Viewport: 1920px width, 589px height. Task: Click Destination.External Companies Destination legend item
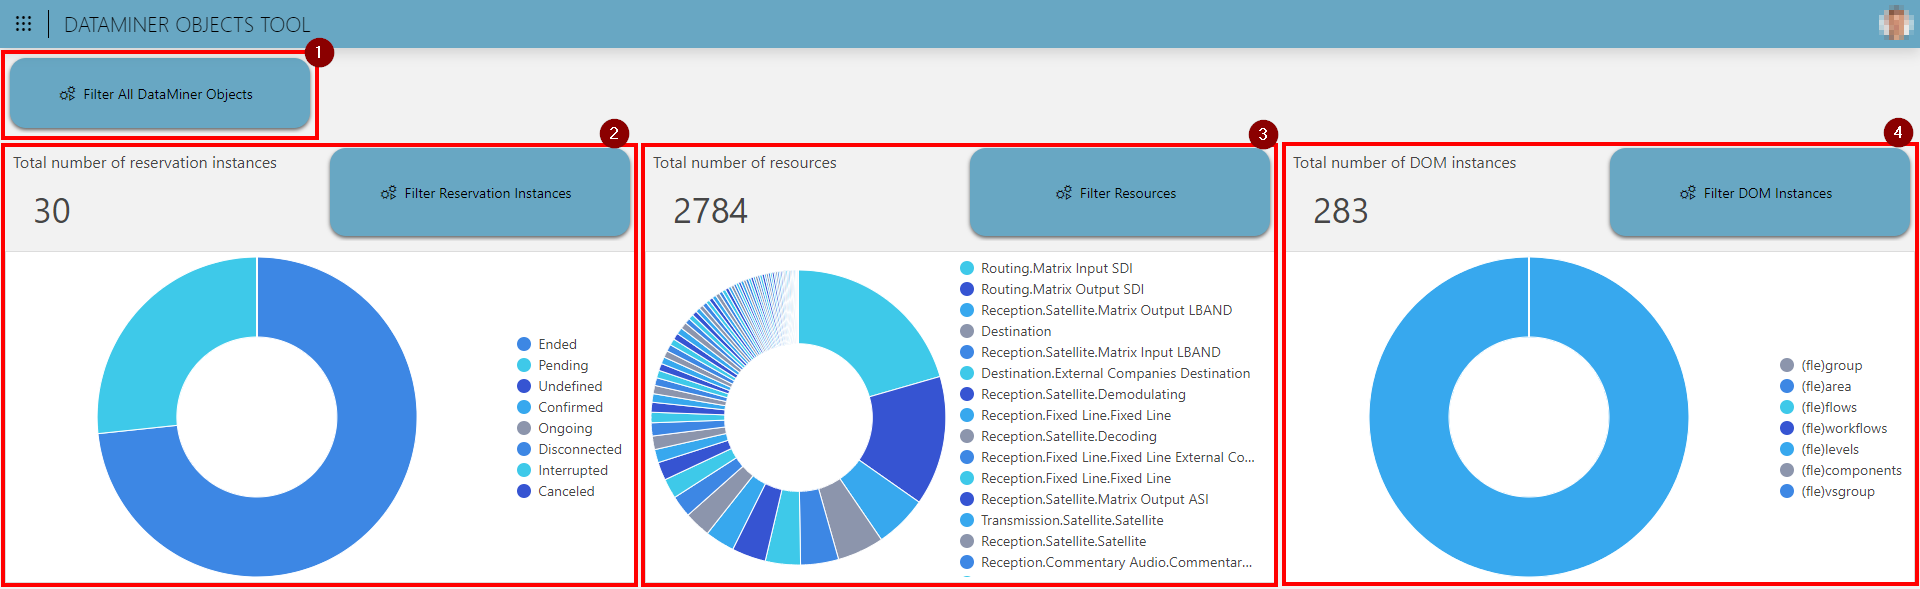pos(1105,373)
